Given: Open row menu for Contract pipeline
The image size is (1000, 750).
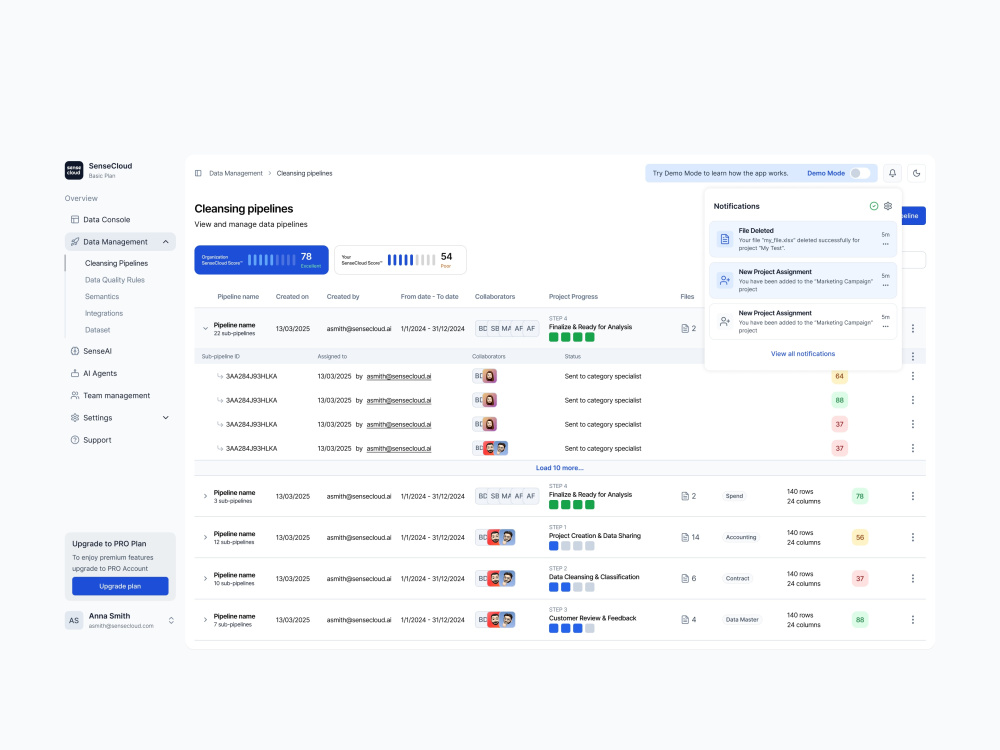Looking at the screenshot, I should tap(913, 578).
